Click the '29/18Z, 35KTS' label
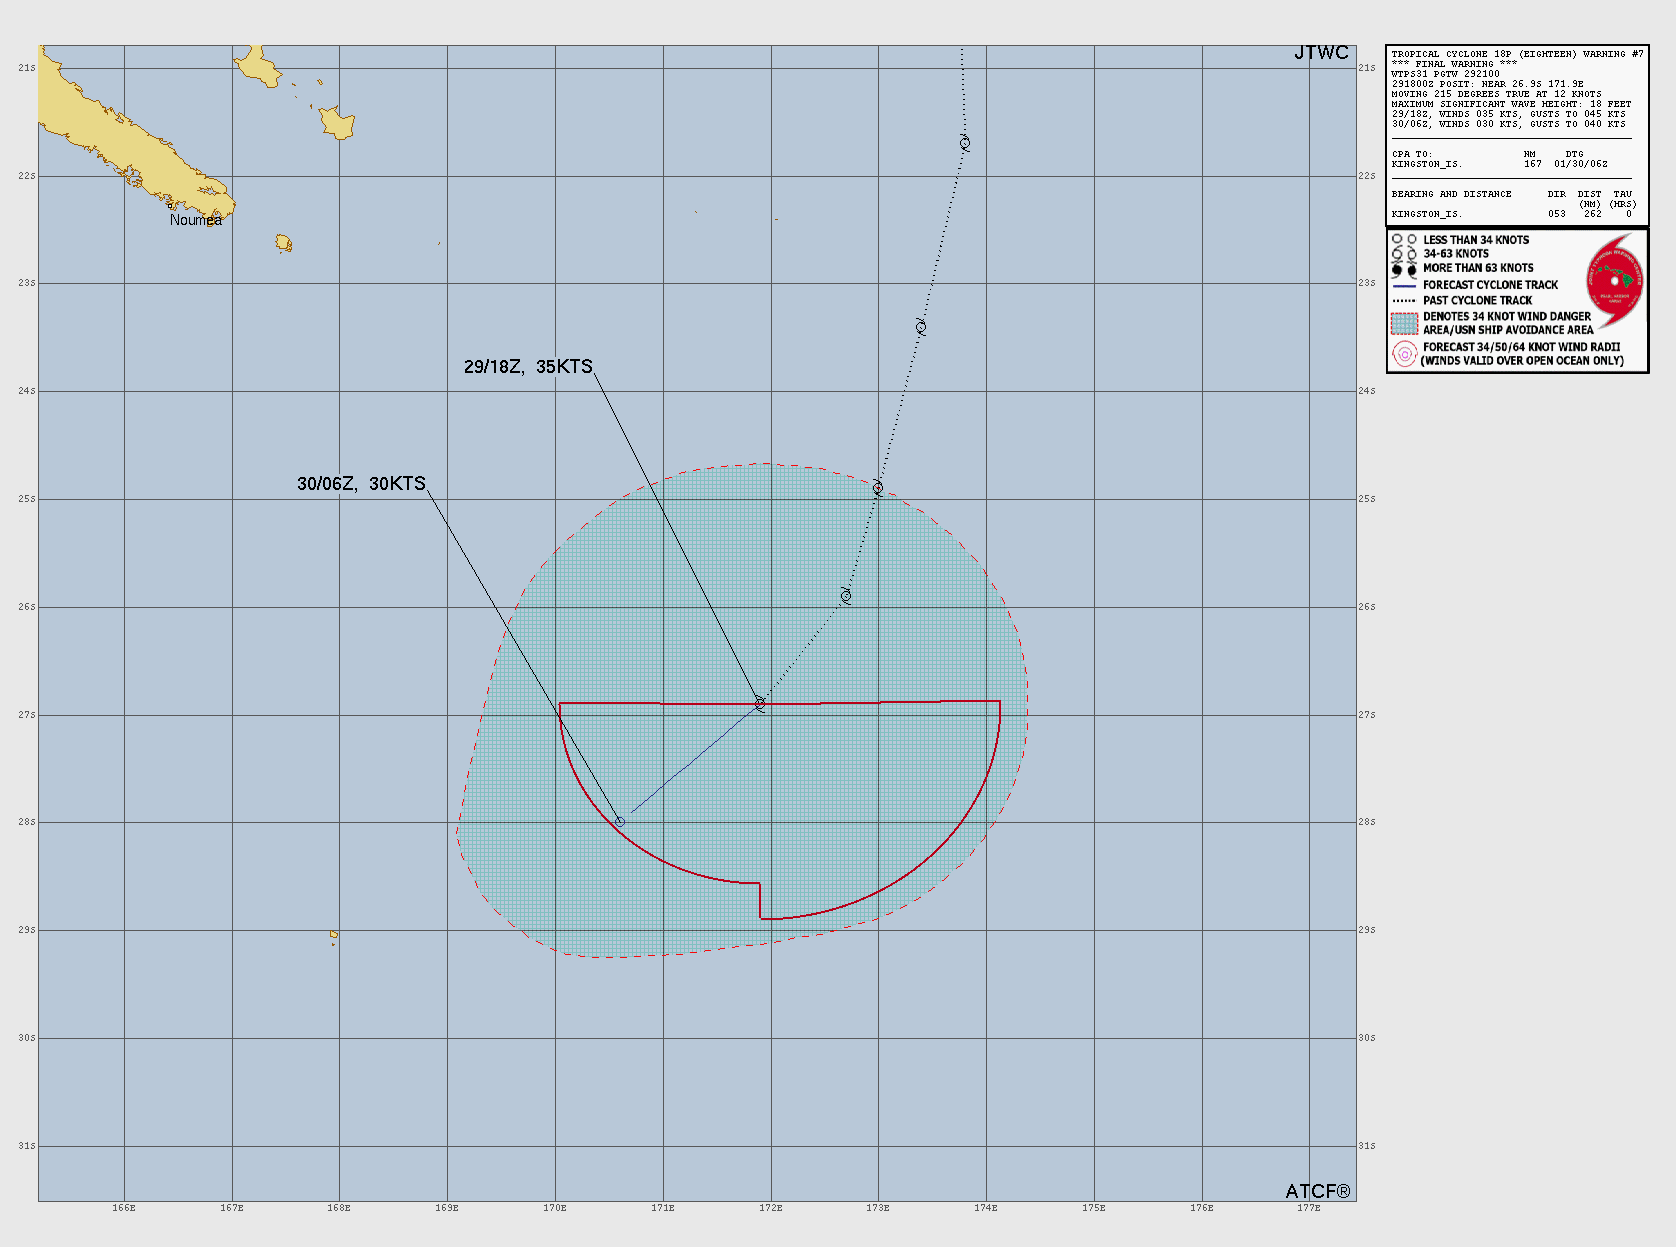This screenshot has width=1676, height=1247. click(528, 367)
